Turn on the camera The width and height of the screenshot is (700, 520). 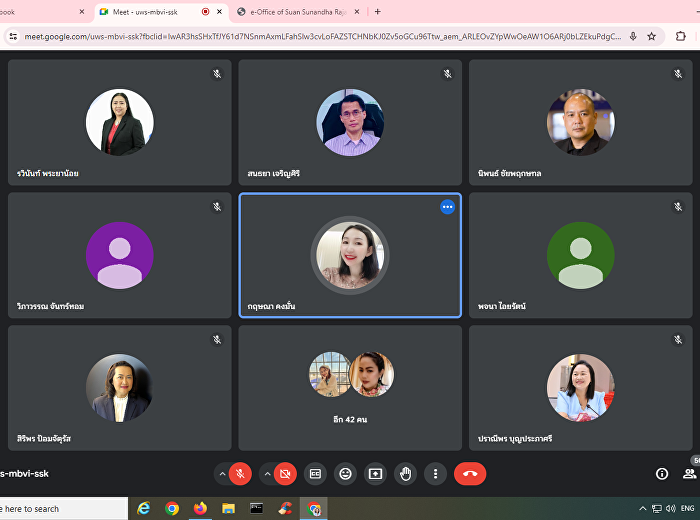[x=286, y=474]
